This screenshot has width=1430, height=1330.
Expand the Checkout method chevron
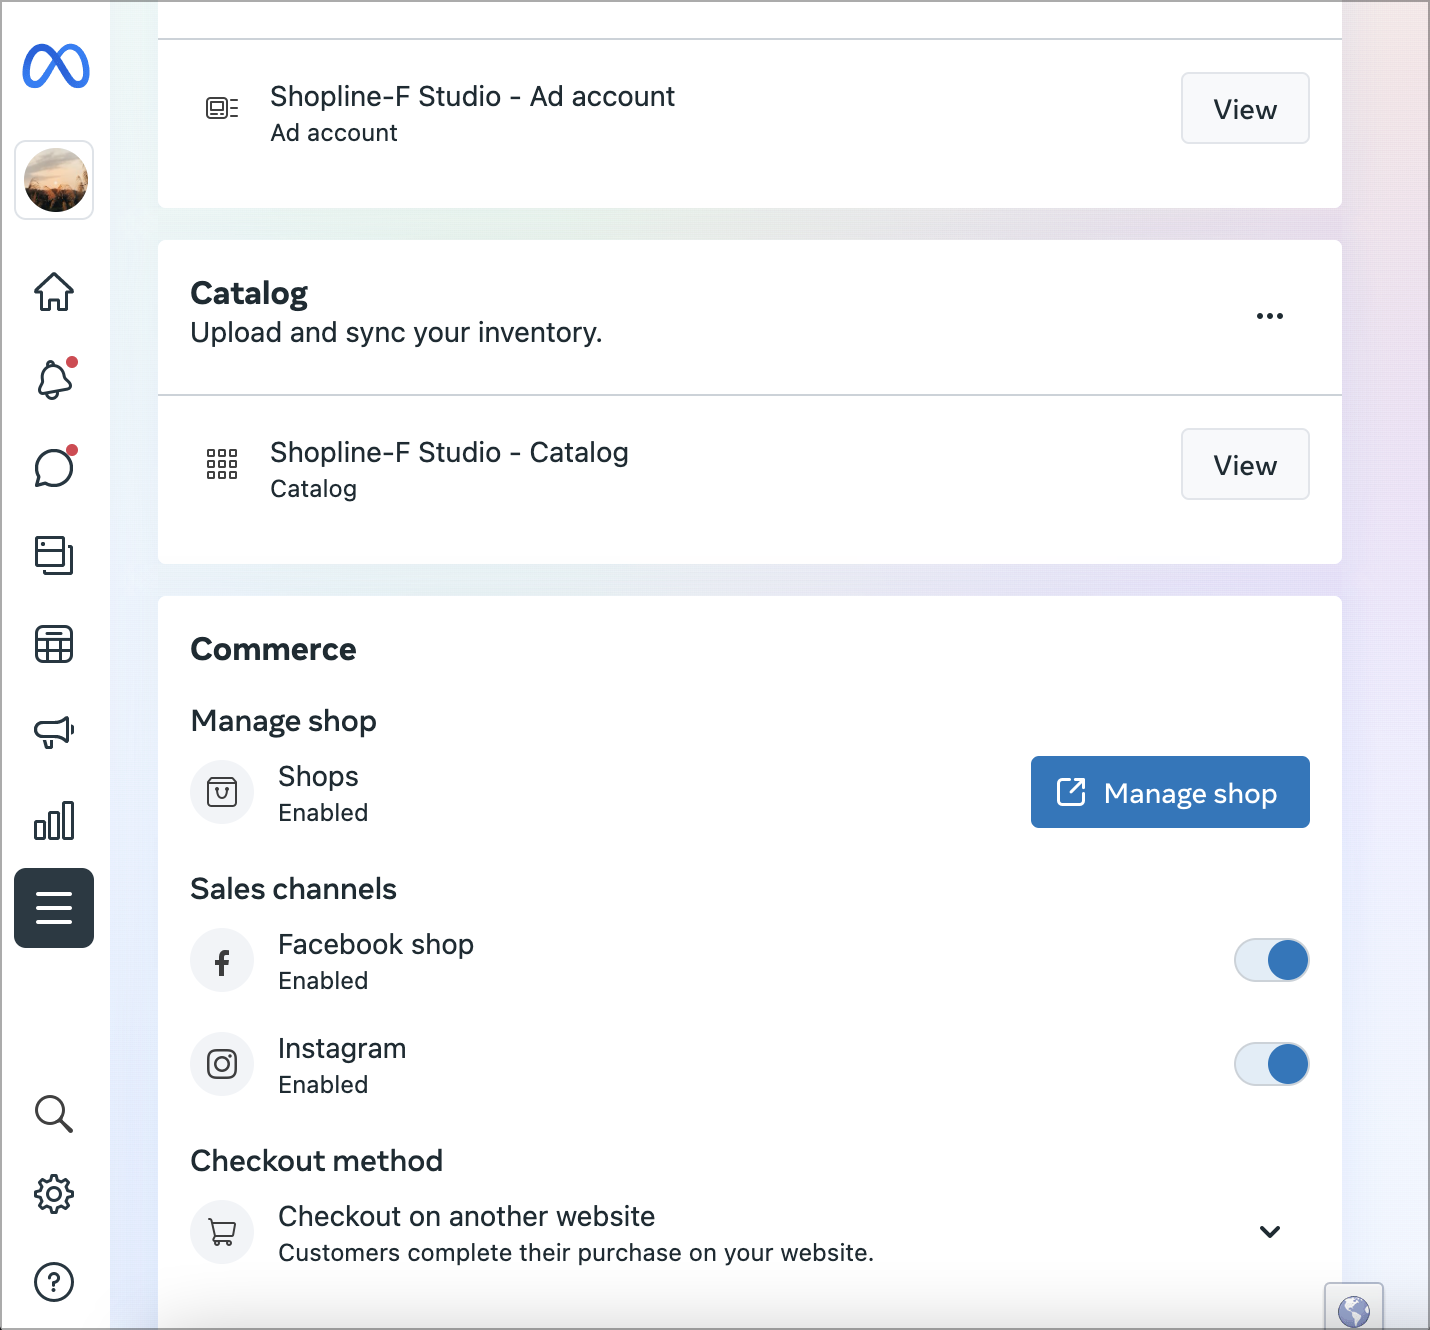(x=1270, y=1232)
